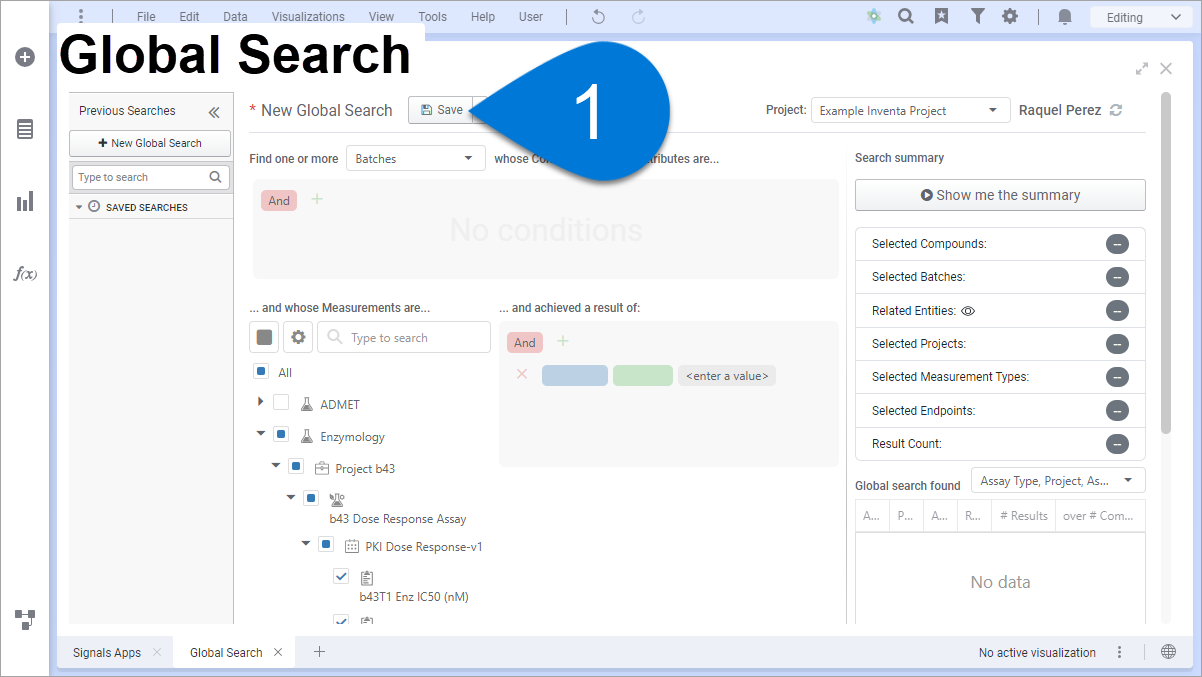Expand the ADMET tree node
This screenshot has height=677, width=1202.
click(x=261, y=402)
